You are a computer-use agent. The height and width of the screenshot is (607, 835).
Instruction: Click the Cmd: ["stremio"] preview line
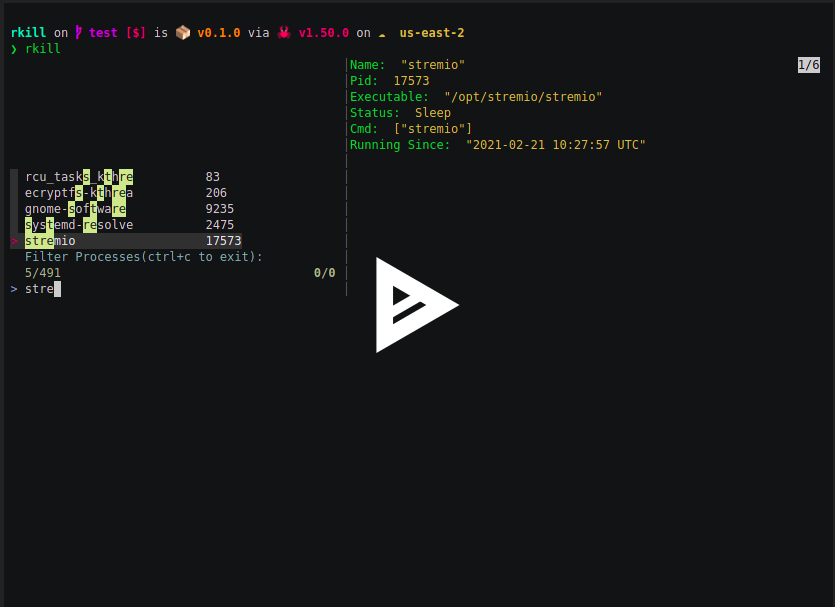(x=411, y=129)
